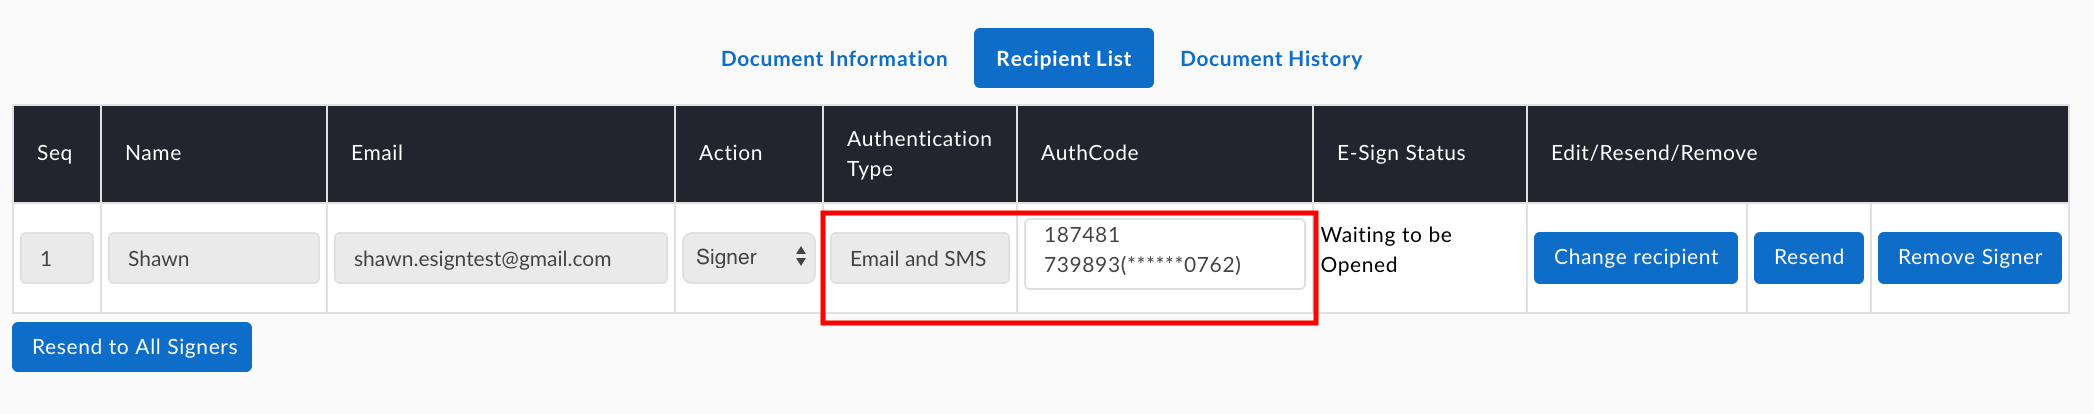
Task: Select the Name field containing Shawn
Action: click(214, 258)
